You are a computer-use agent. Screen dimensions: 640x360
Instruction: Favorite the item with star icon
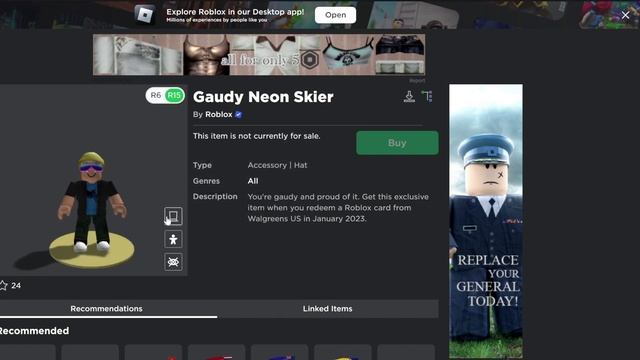[3, 285]
